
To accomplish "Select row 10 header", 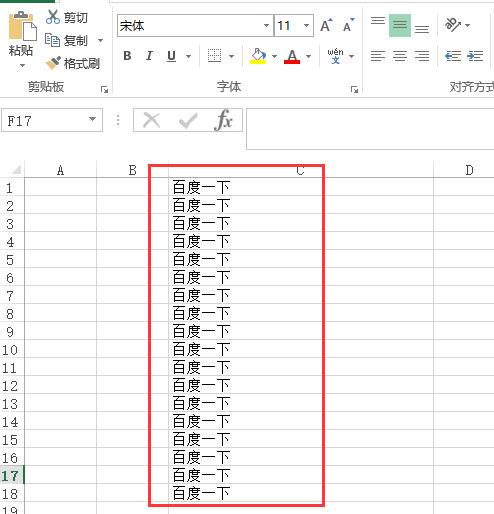I will (x=12, y=349).
